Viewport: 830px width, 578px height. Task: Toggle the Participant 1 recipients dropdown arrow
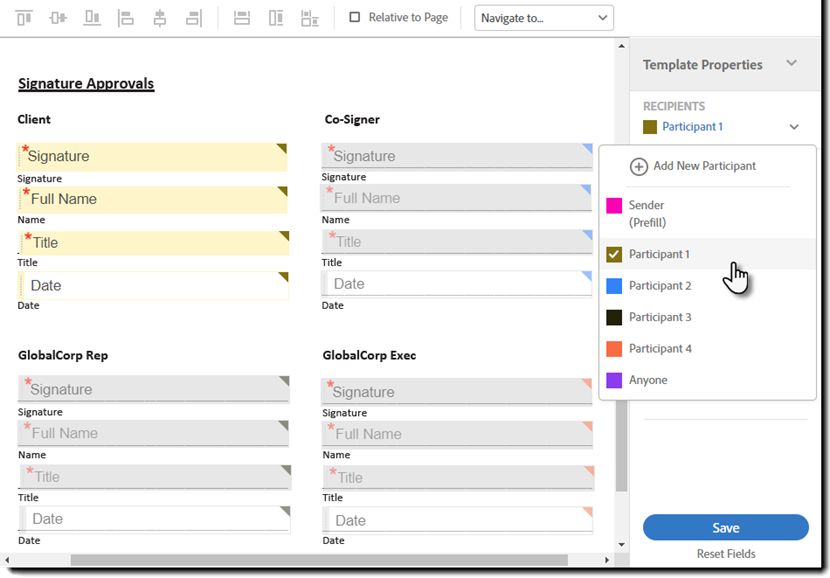click(794, 127)
